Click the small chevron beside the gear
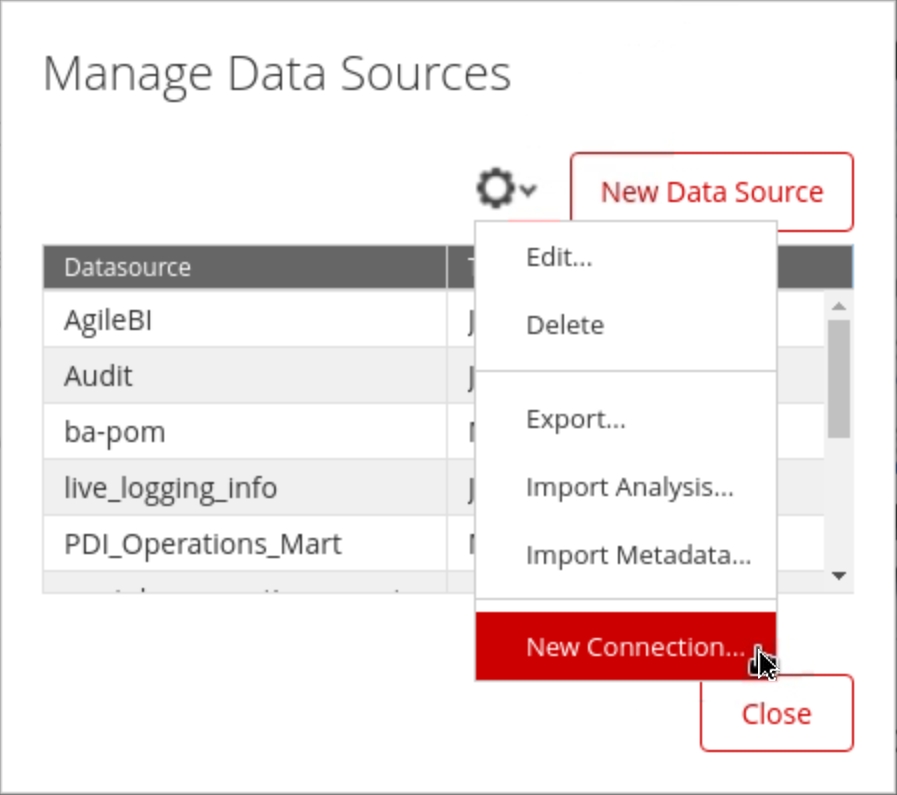The image size is (897, 795). point(528,190)
